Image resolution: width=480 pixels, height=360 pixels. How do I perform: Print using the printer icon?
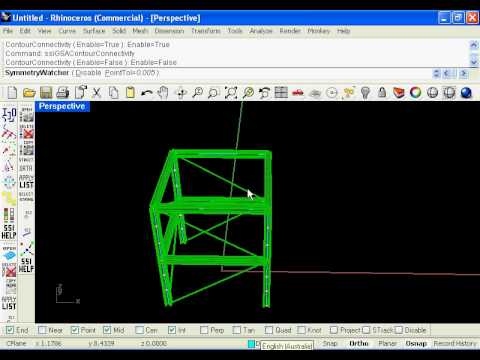pos(63,92)
